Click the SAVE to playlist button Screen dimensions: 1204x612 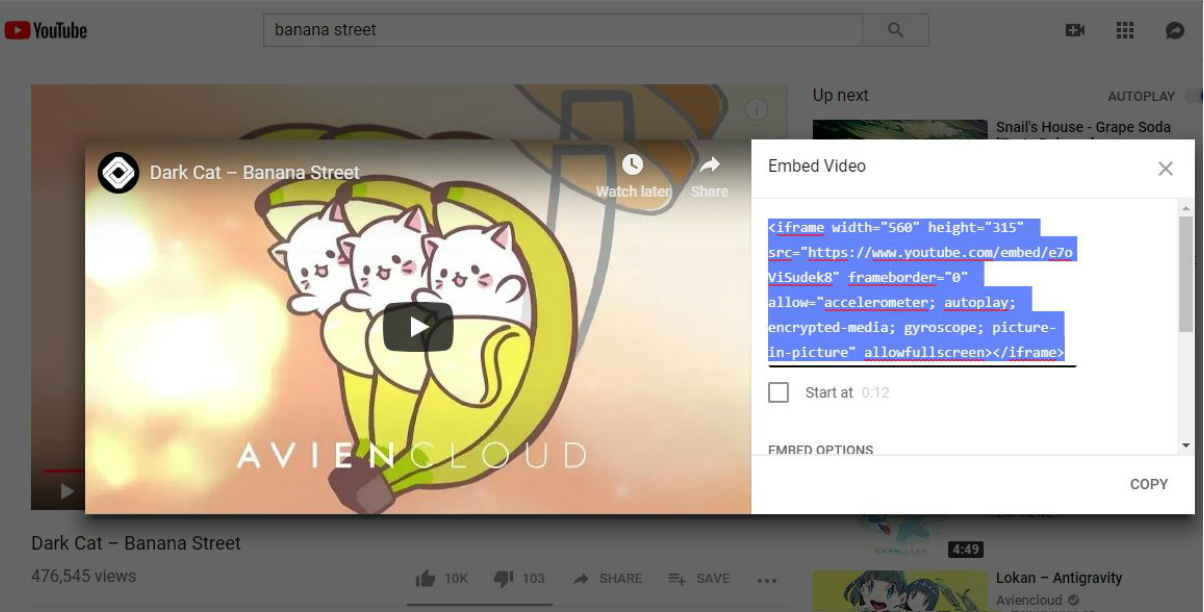(699, 578)
